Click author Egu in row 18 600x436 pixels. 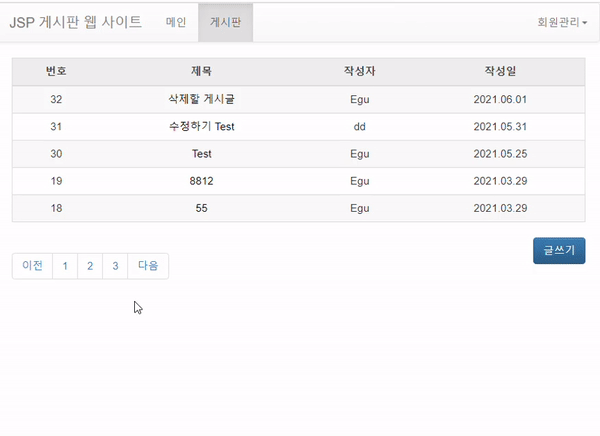pyautogui.click(x=360, y=208)
